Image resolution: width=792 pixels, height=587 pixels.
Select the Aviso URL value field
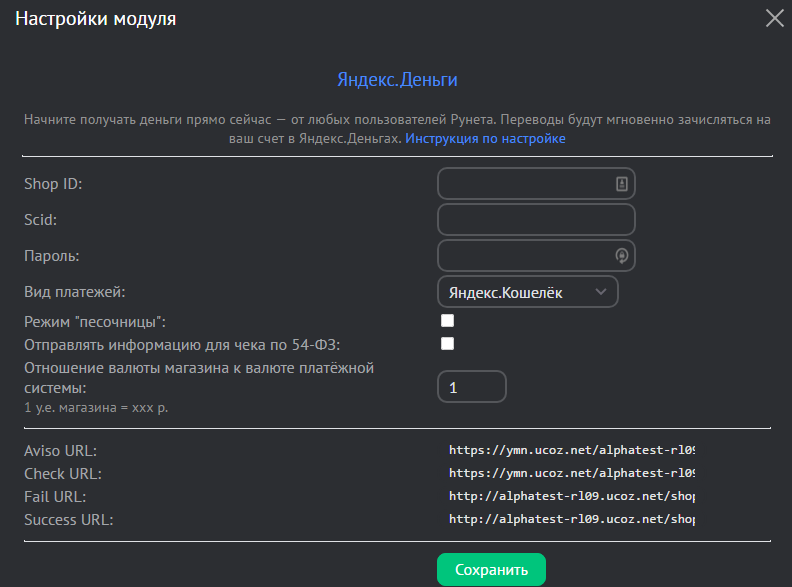[x=571, y=451]
